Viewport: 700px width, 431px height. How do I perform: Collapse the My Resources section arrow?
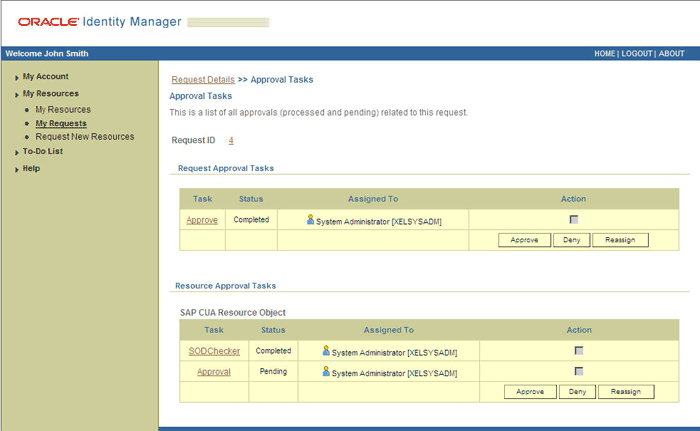coord(17,94)
